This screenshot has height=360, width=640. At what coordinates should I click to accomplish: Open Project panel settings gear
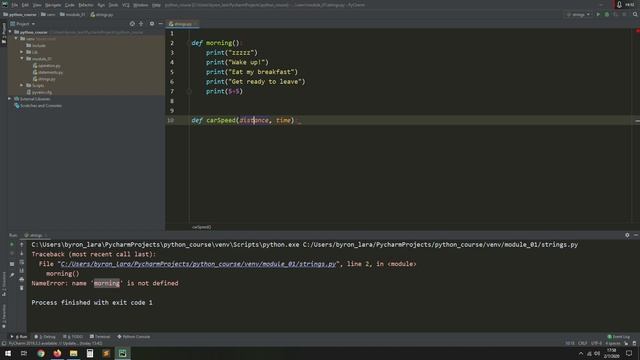[x=152, y=24]
